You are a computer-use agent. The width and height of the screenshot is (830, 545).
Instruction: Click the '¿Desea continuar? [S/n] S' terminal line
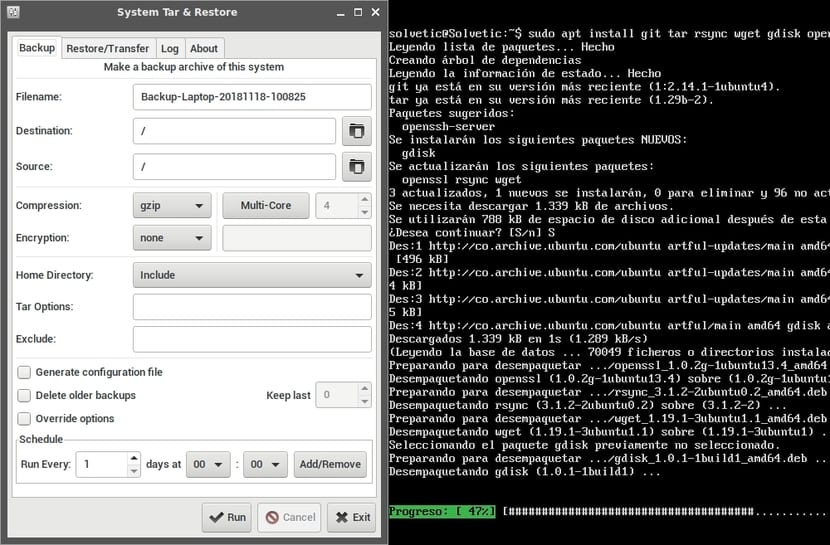click(472, 233)
